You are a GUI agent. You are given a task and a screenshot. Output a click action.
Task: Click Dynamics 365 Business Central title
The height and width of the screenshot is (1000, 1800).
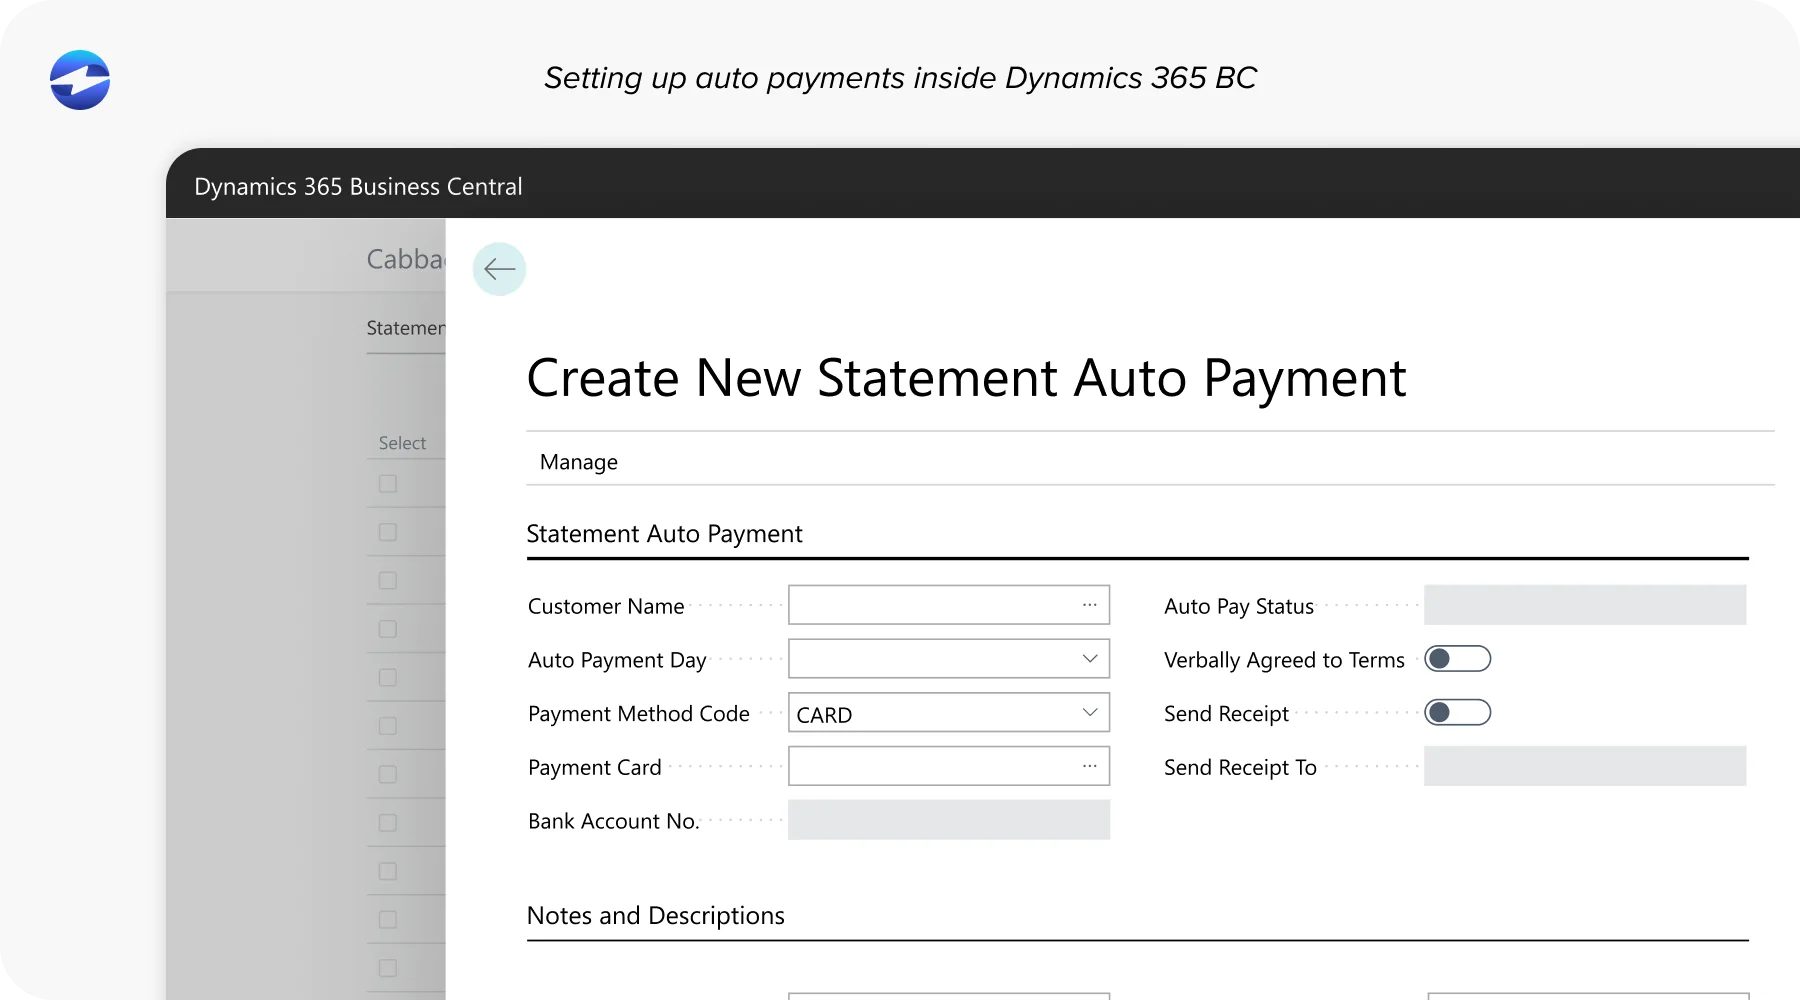[x=358, y=187]
